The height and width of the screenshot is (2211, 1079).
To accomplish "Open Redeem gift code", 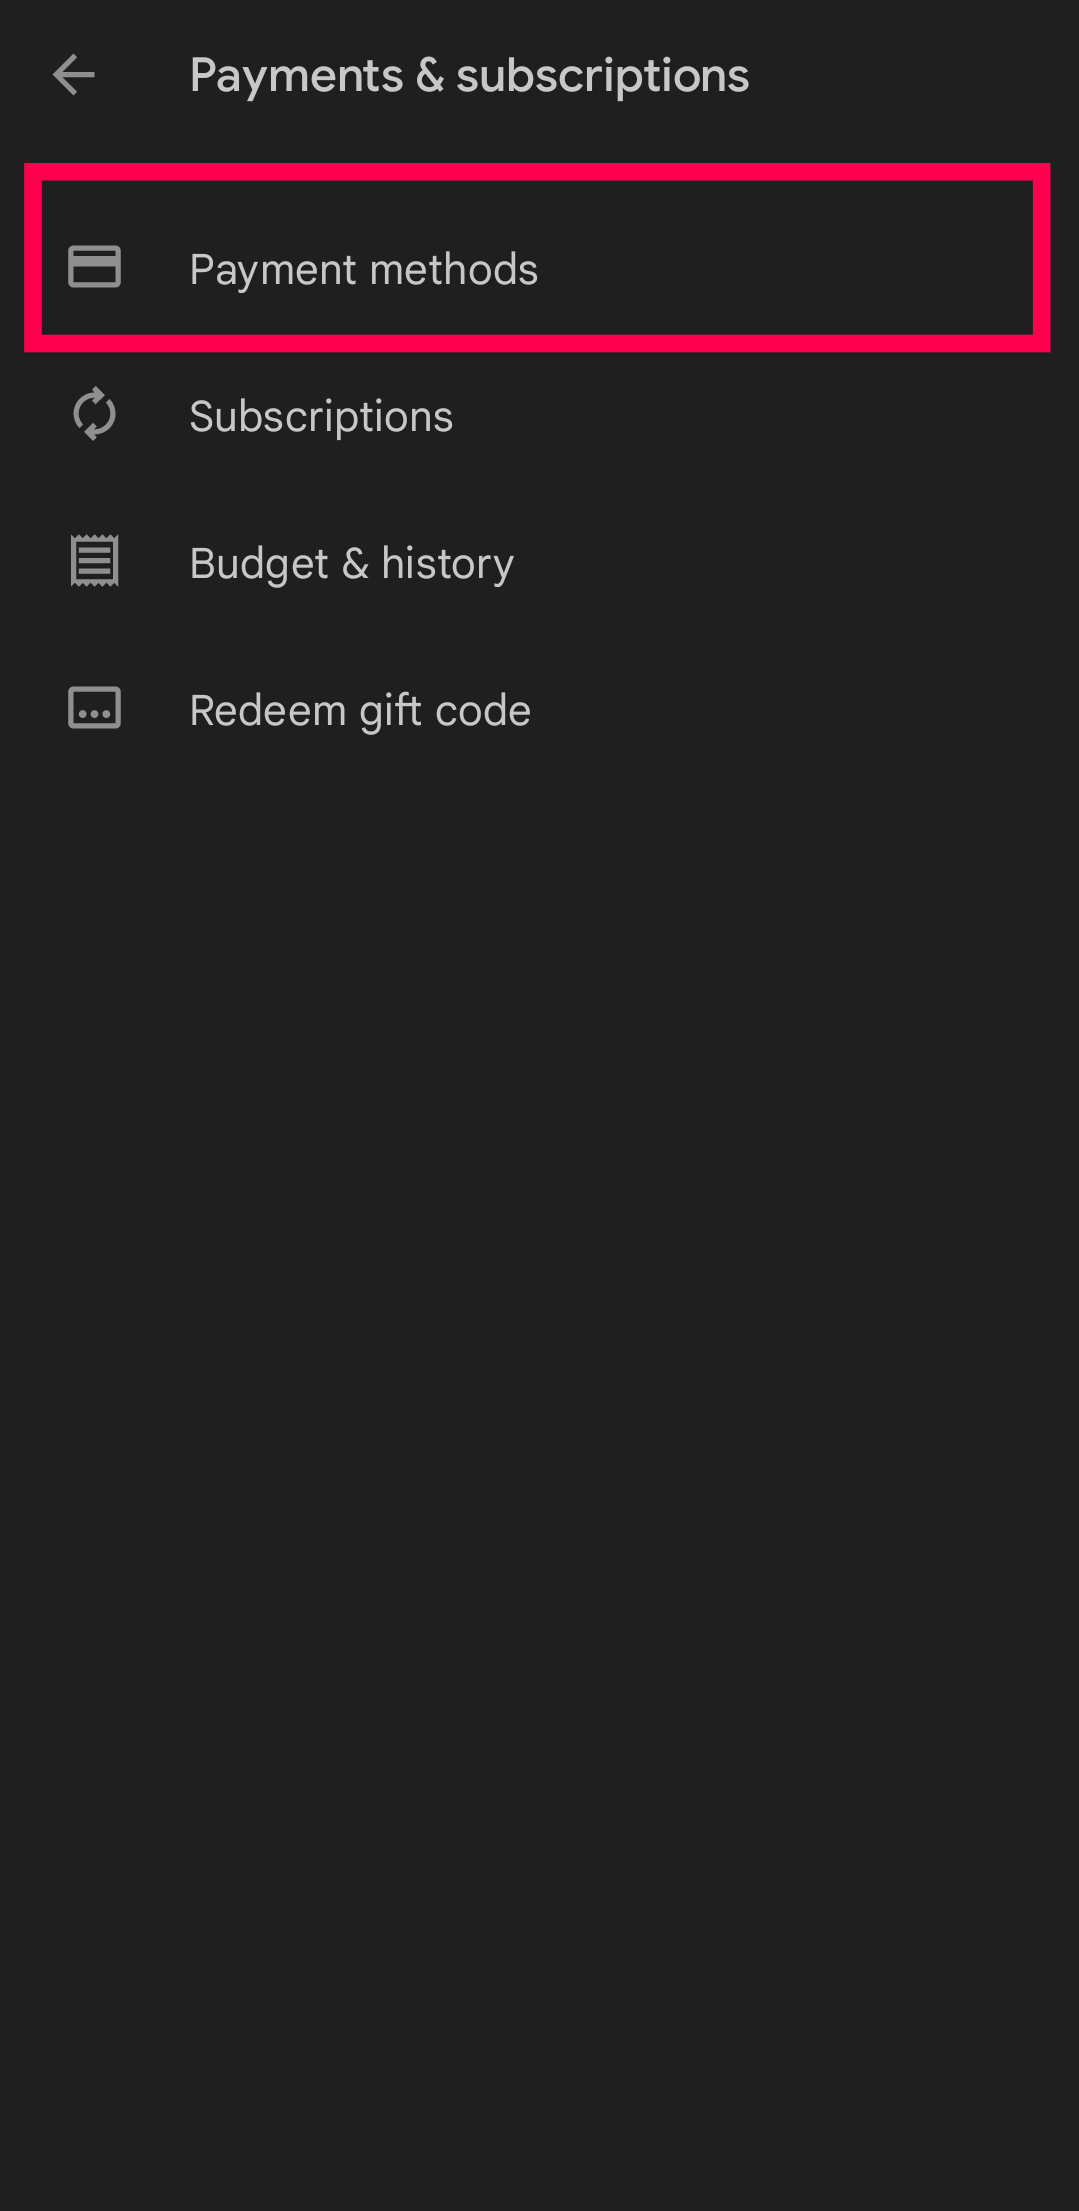I will pyautogui.click(x=539, y=709).
